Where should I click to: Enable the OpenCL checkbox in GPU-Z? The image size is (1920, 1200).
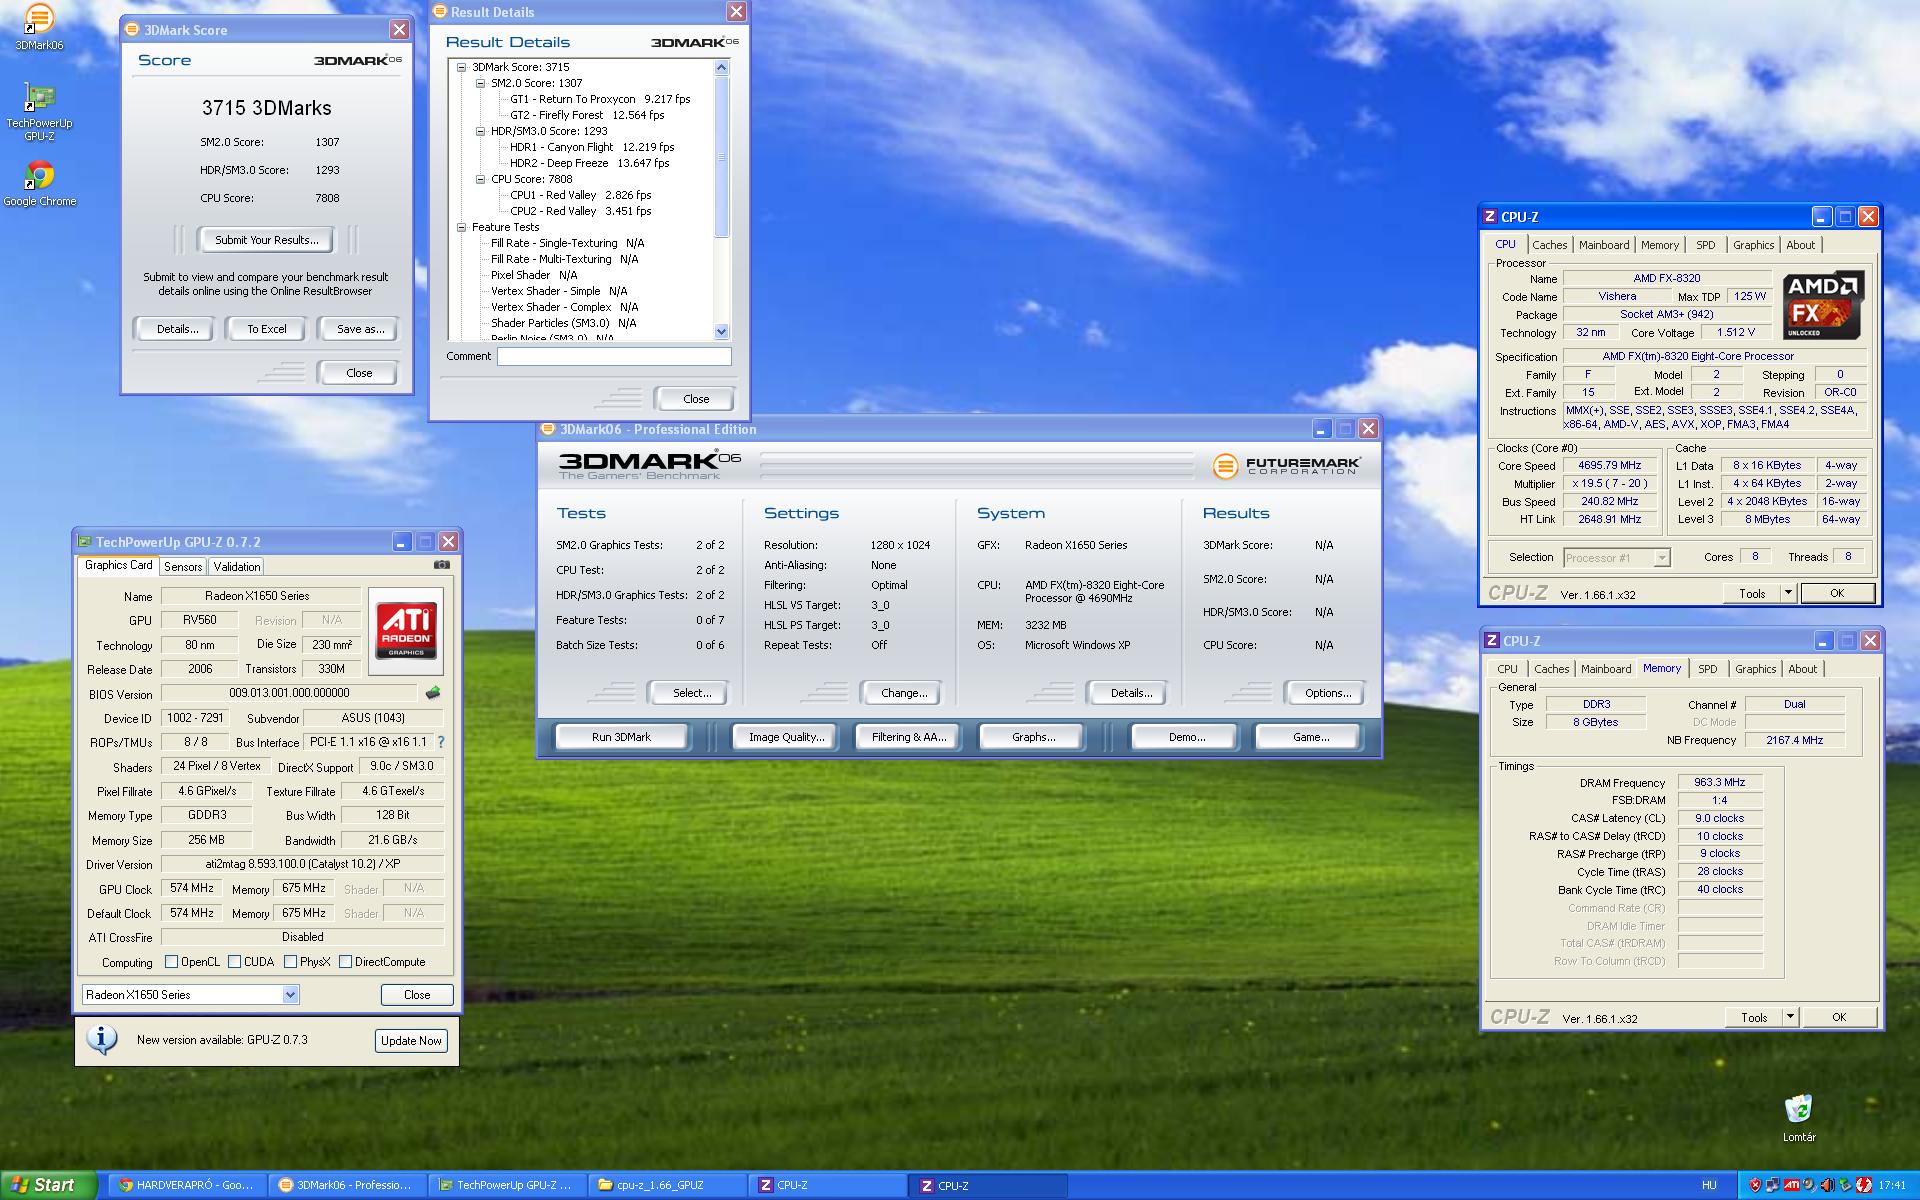pos(171,962)
